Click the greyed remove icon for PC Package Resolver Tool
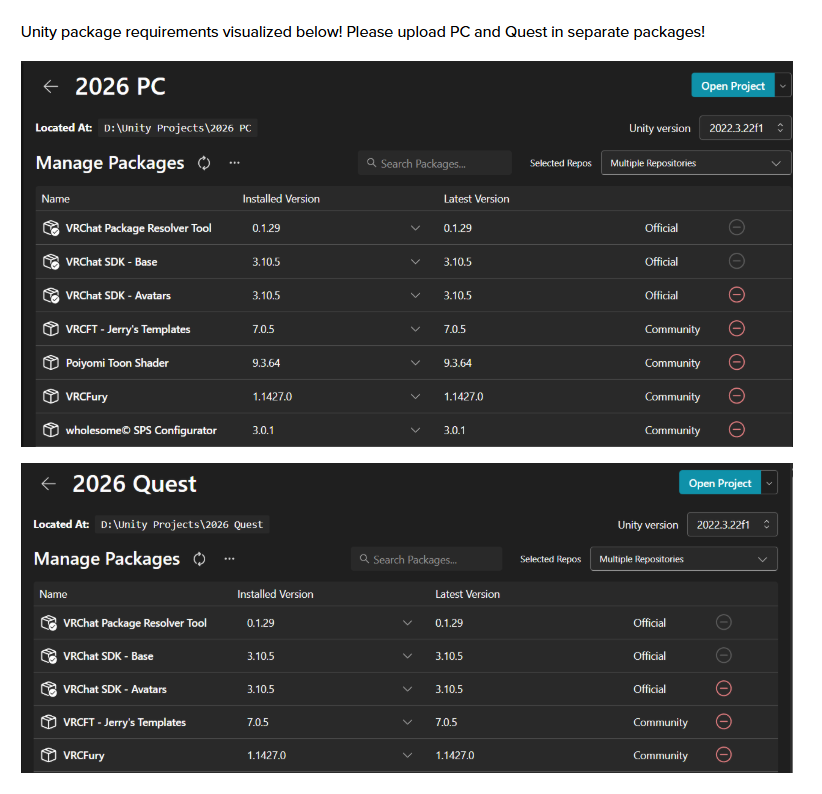Screen dimensions: 822x794 737,227
